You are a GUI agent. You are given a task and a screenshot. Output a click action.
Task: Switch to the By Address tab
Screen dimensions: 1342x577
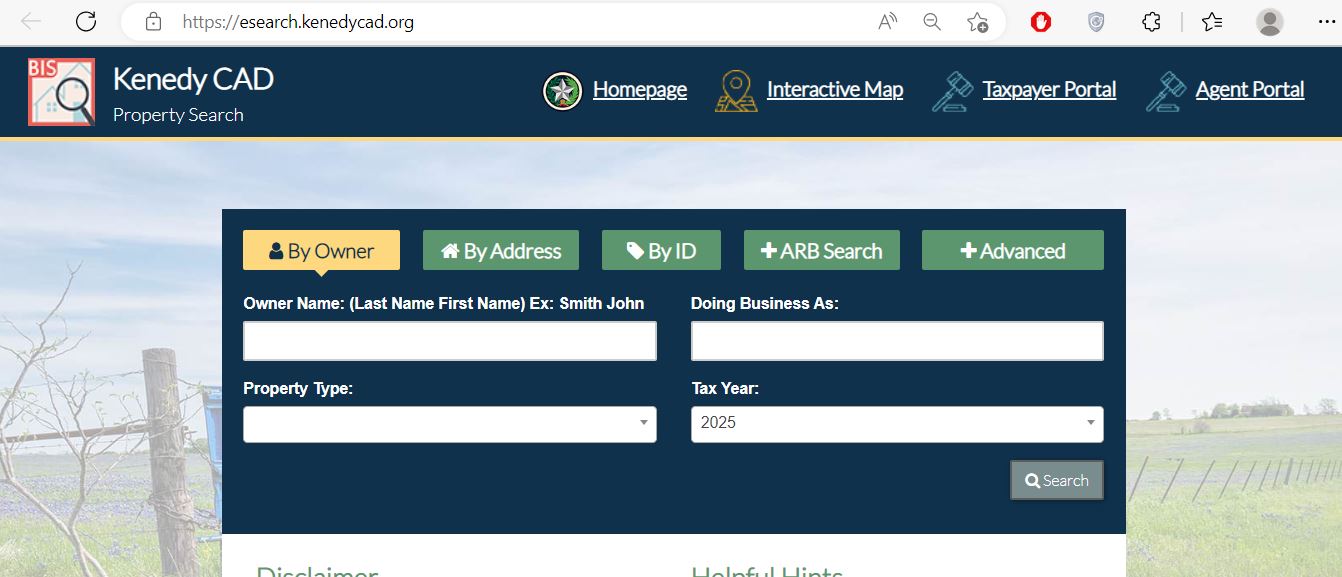500,251
